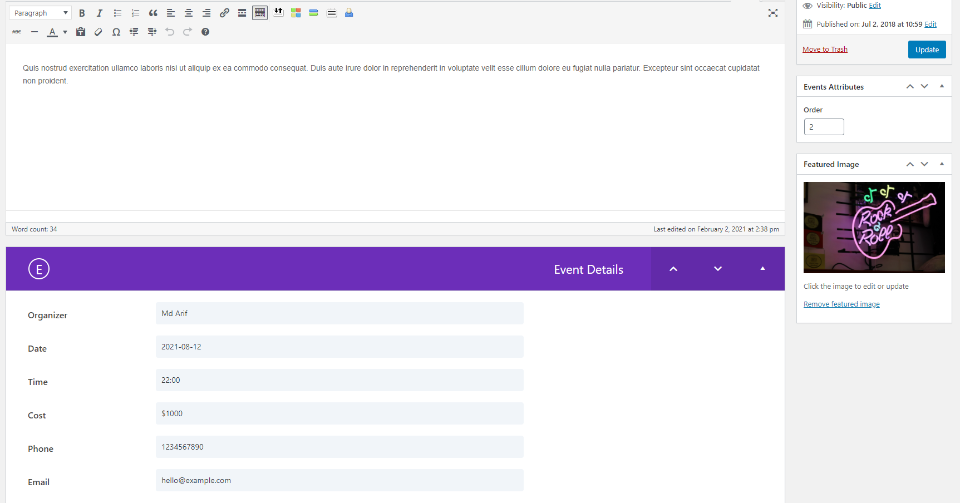Insert a blockquote
The image size is (960, 503).
pos(152,13)
